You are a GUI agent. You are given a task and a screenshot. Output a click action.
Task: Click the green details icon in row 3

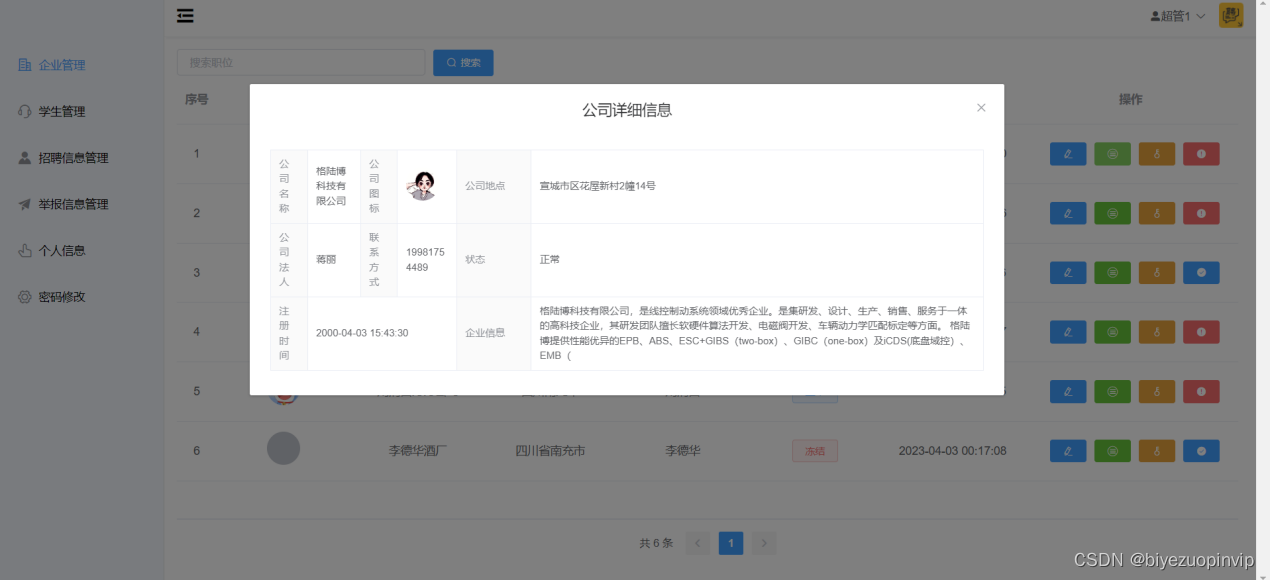click(x=1112, y=272)
